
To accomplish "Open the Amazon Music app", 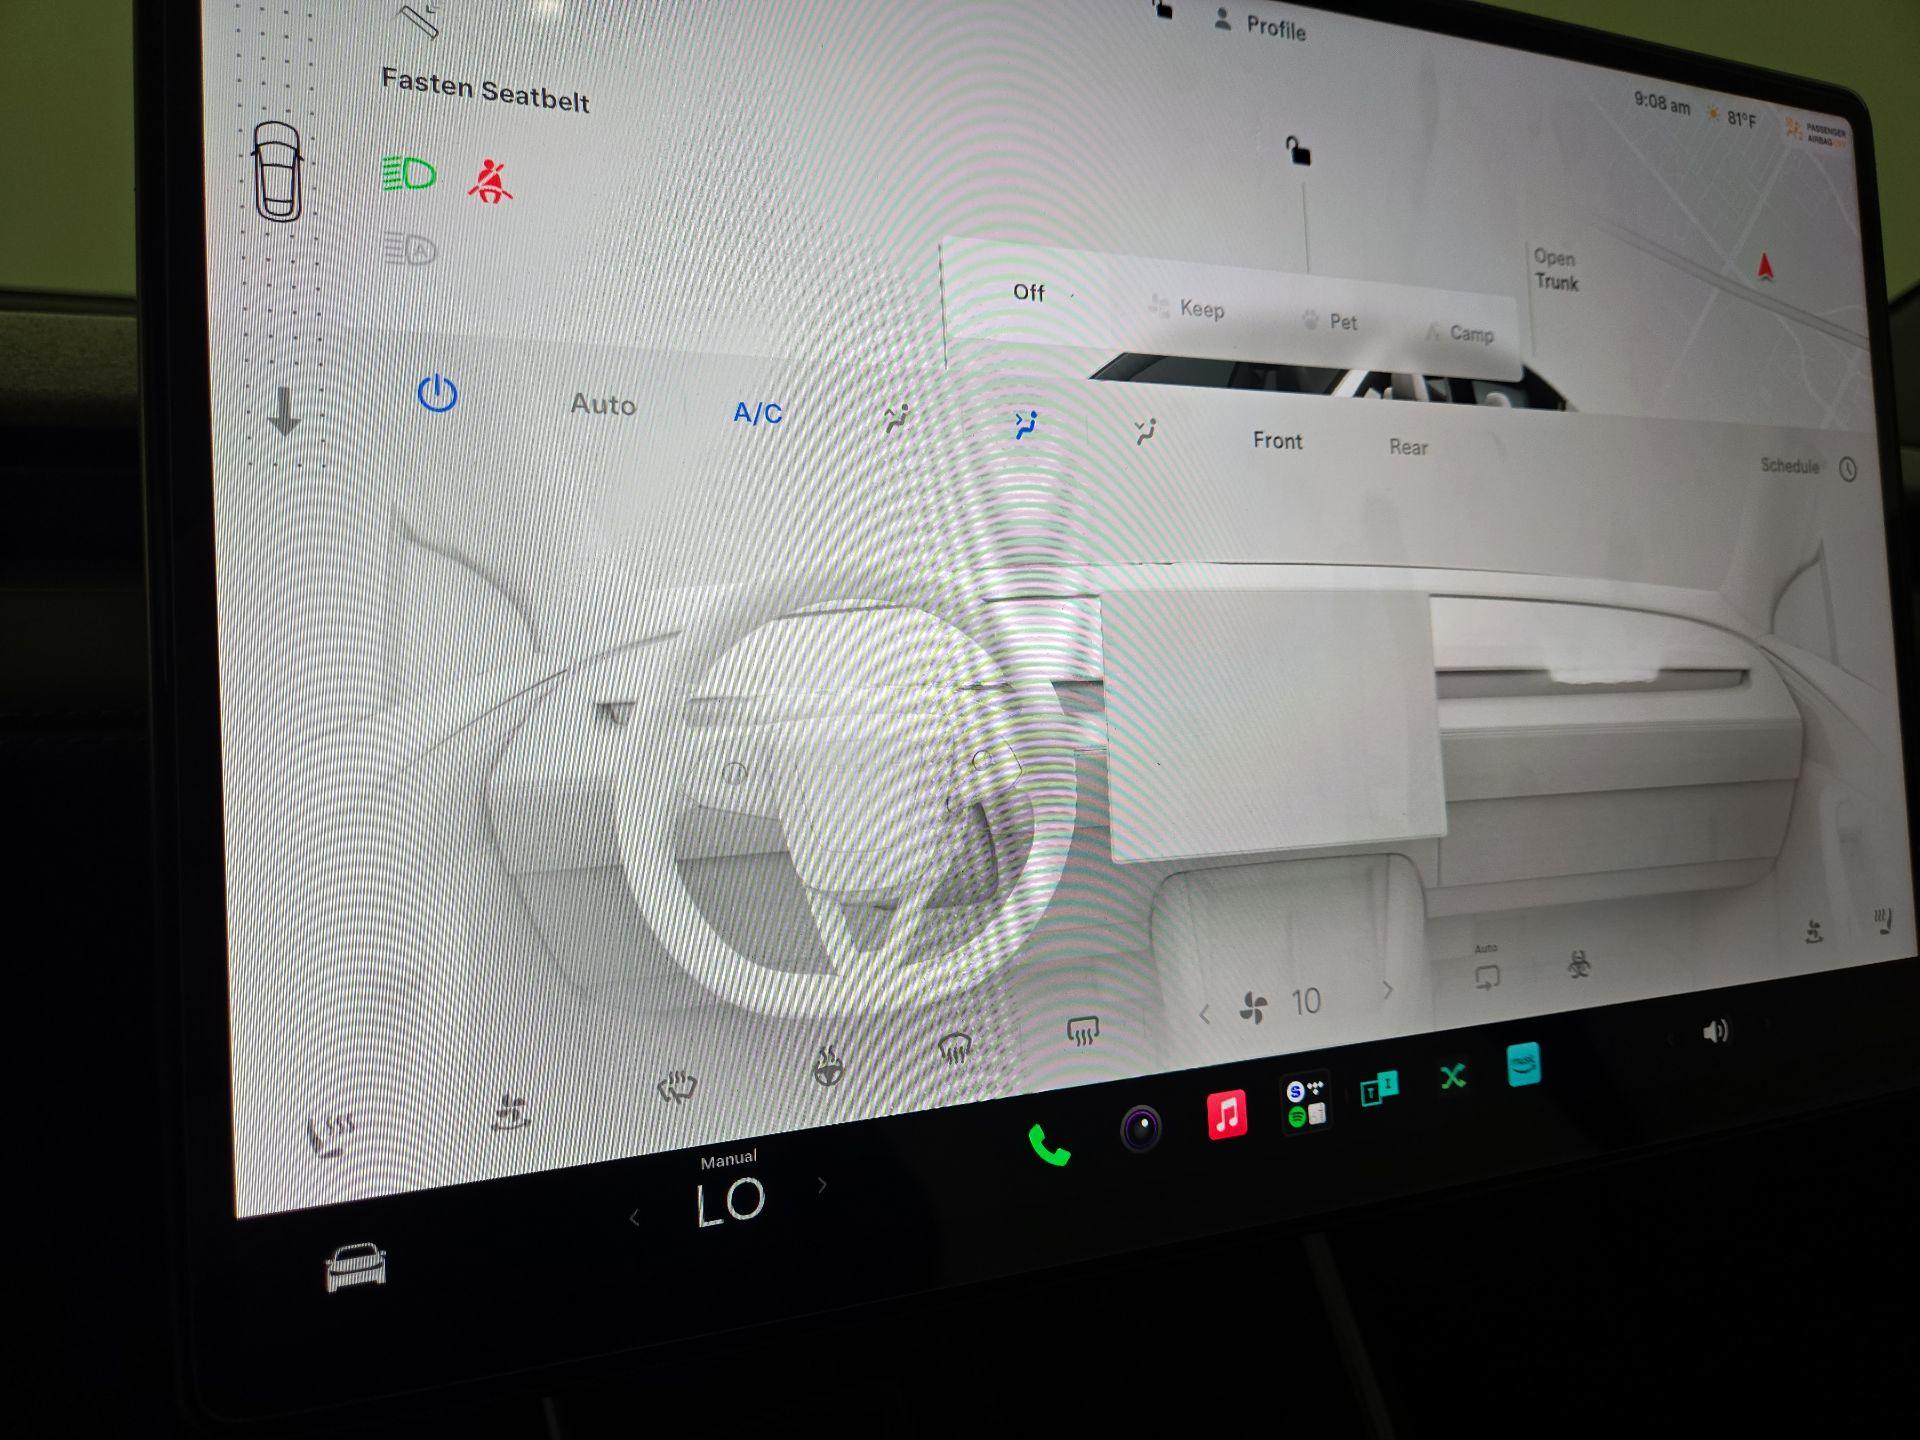I will tap(1523, 1064).
